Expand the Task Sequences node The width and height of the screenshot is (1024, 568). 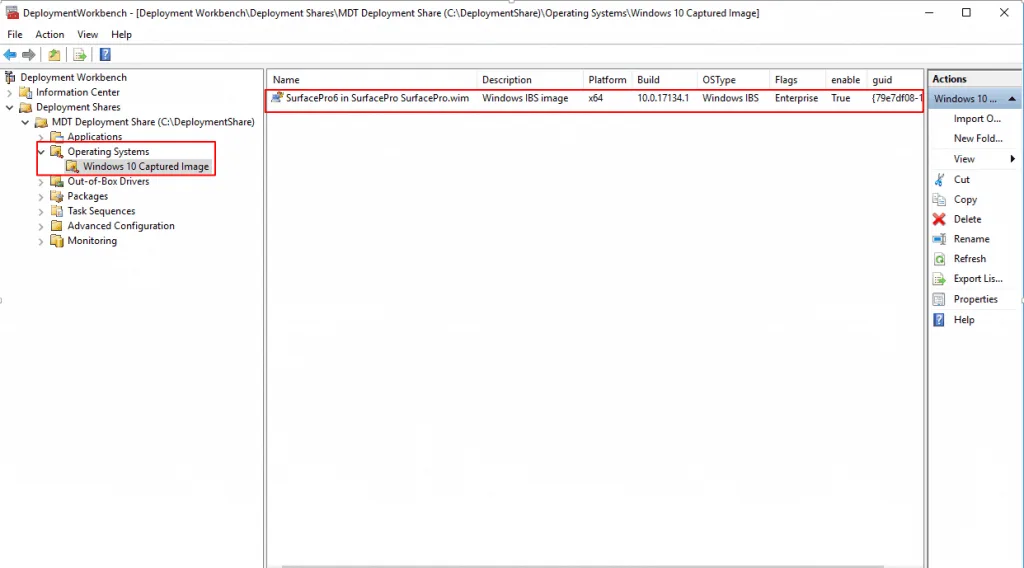tap(40, 212)
